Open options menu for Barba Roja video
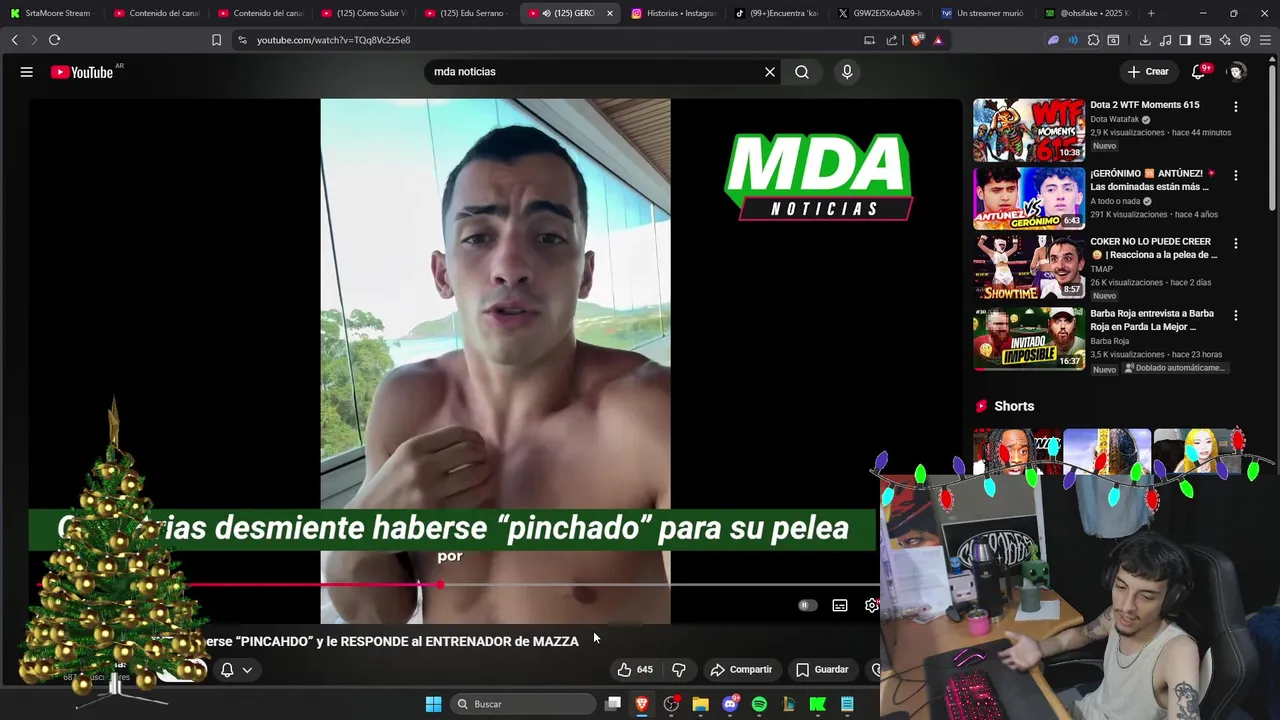 pos(1236,315)
